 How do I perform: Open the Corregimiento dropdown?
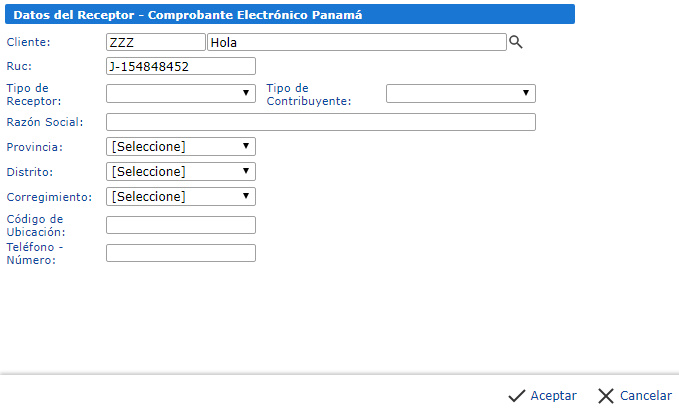pyautogui.click(x=181, y=197)
